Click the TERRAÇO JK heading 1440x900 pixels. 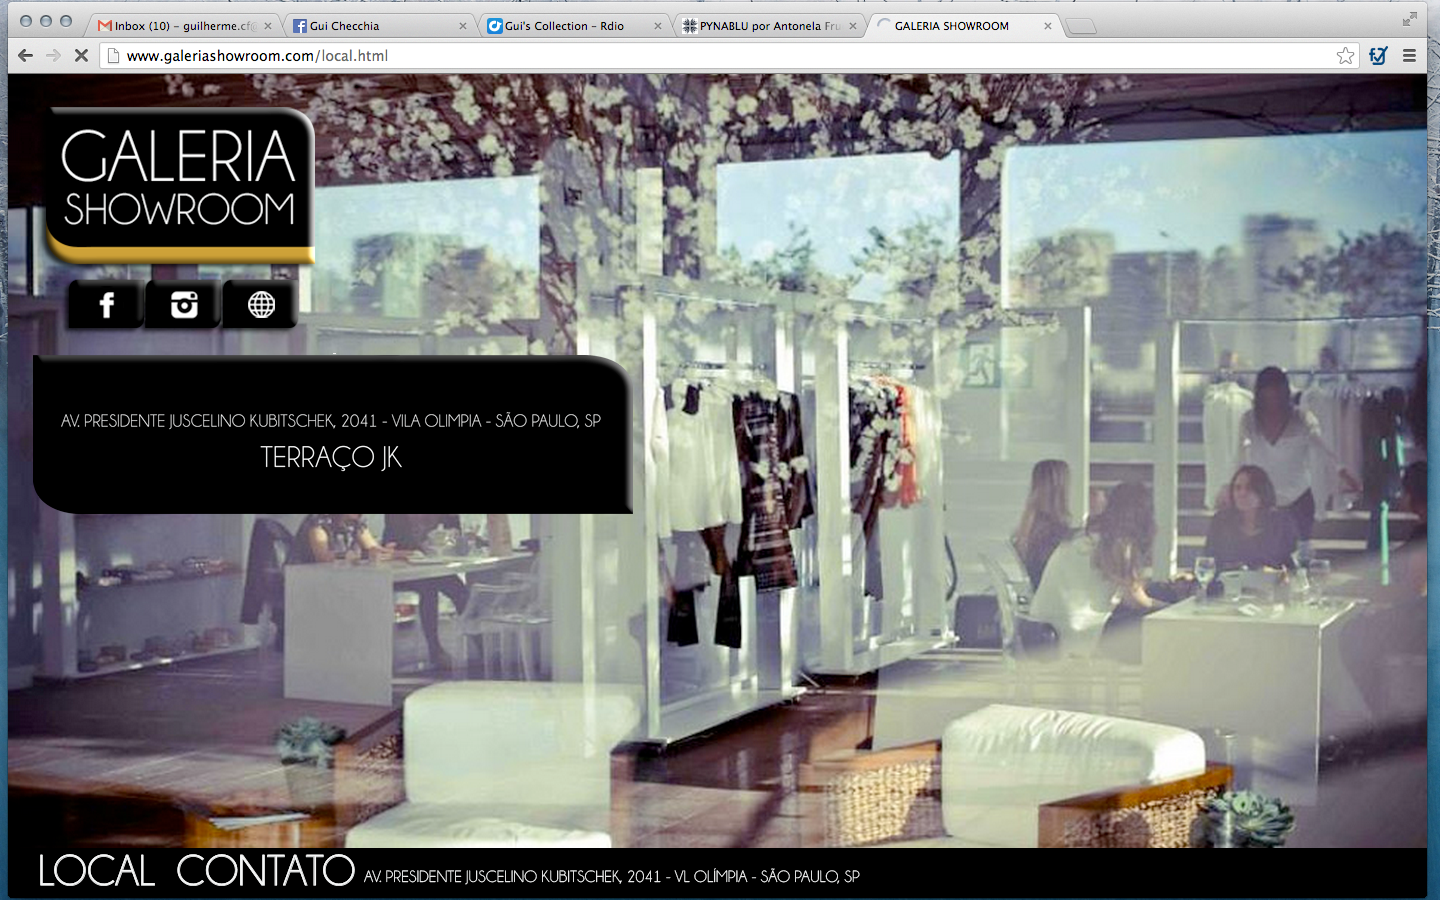(x=331, y=457)
